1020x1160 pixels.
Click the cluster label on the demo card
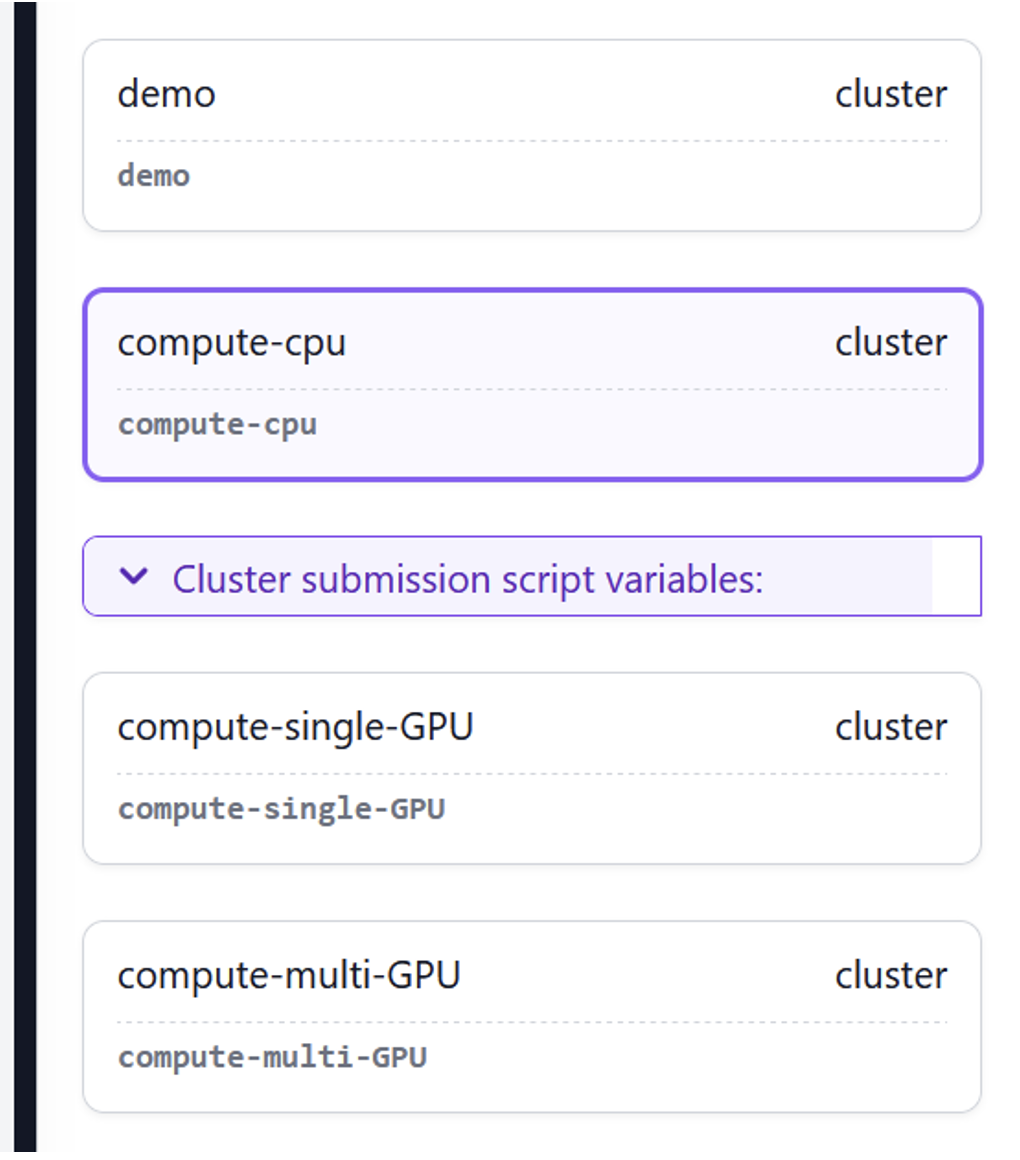(891, 94)
